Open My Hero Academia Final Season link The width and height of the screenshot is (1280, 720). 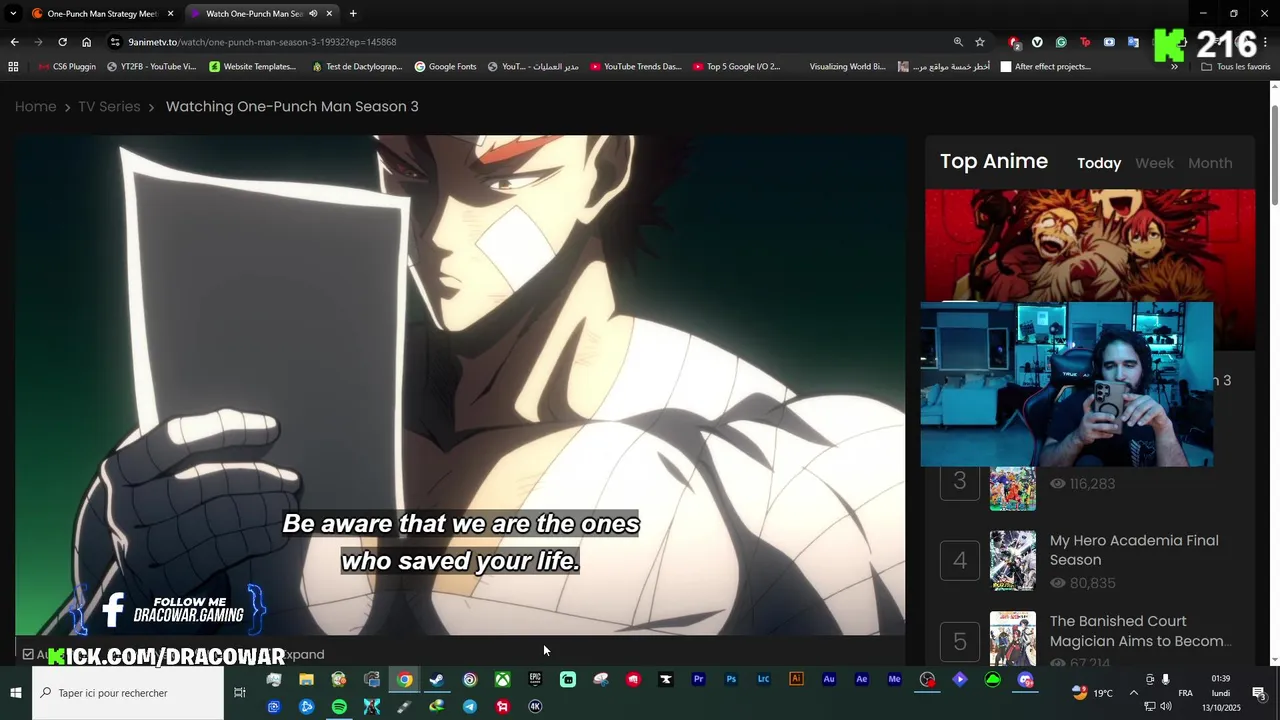pyautogui.click(x=1134, y=550)
